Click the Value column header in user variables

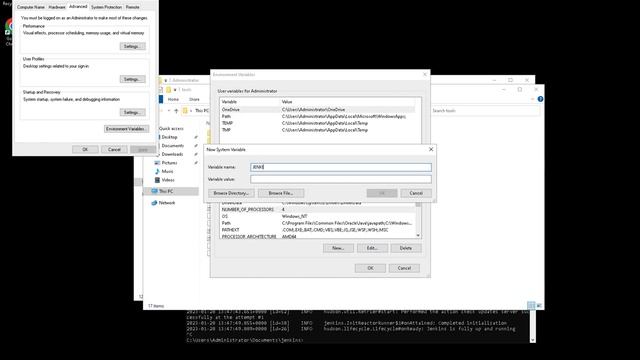[x=348, y=102]
